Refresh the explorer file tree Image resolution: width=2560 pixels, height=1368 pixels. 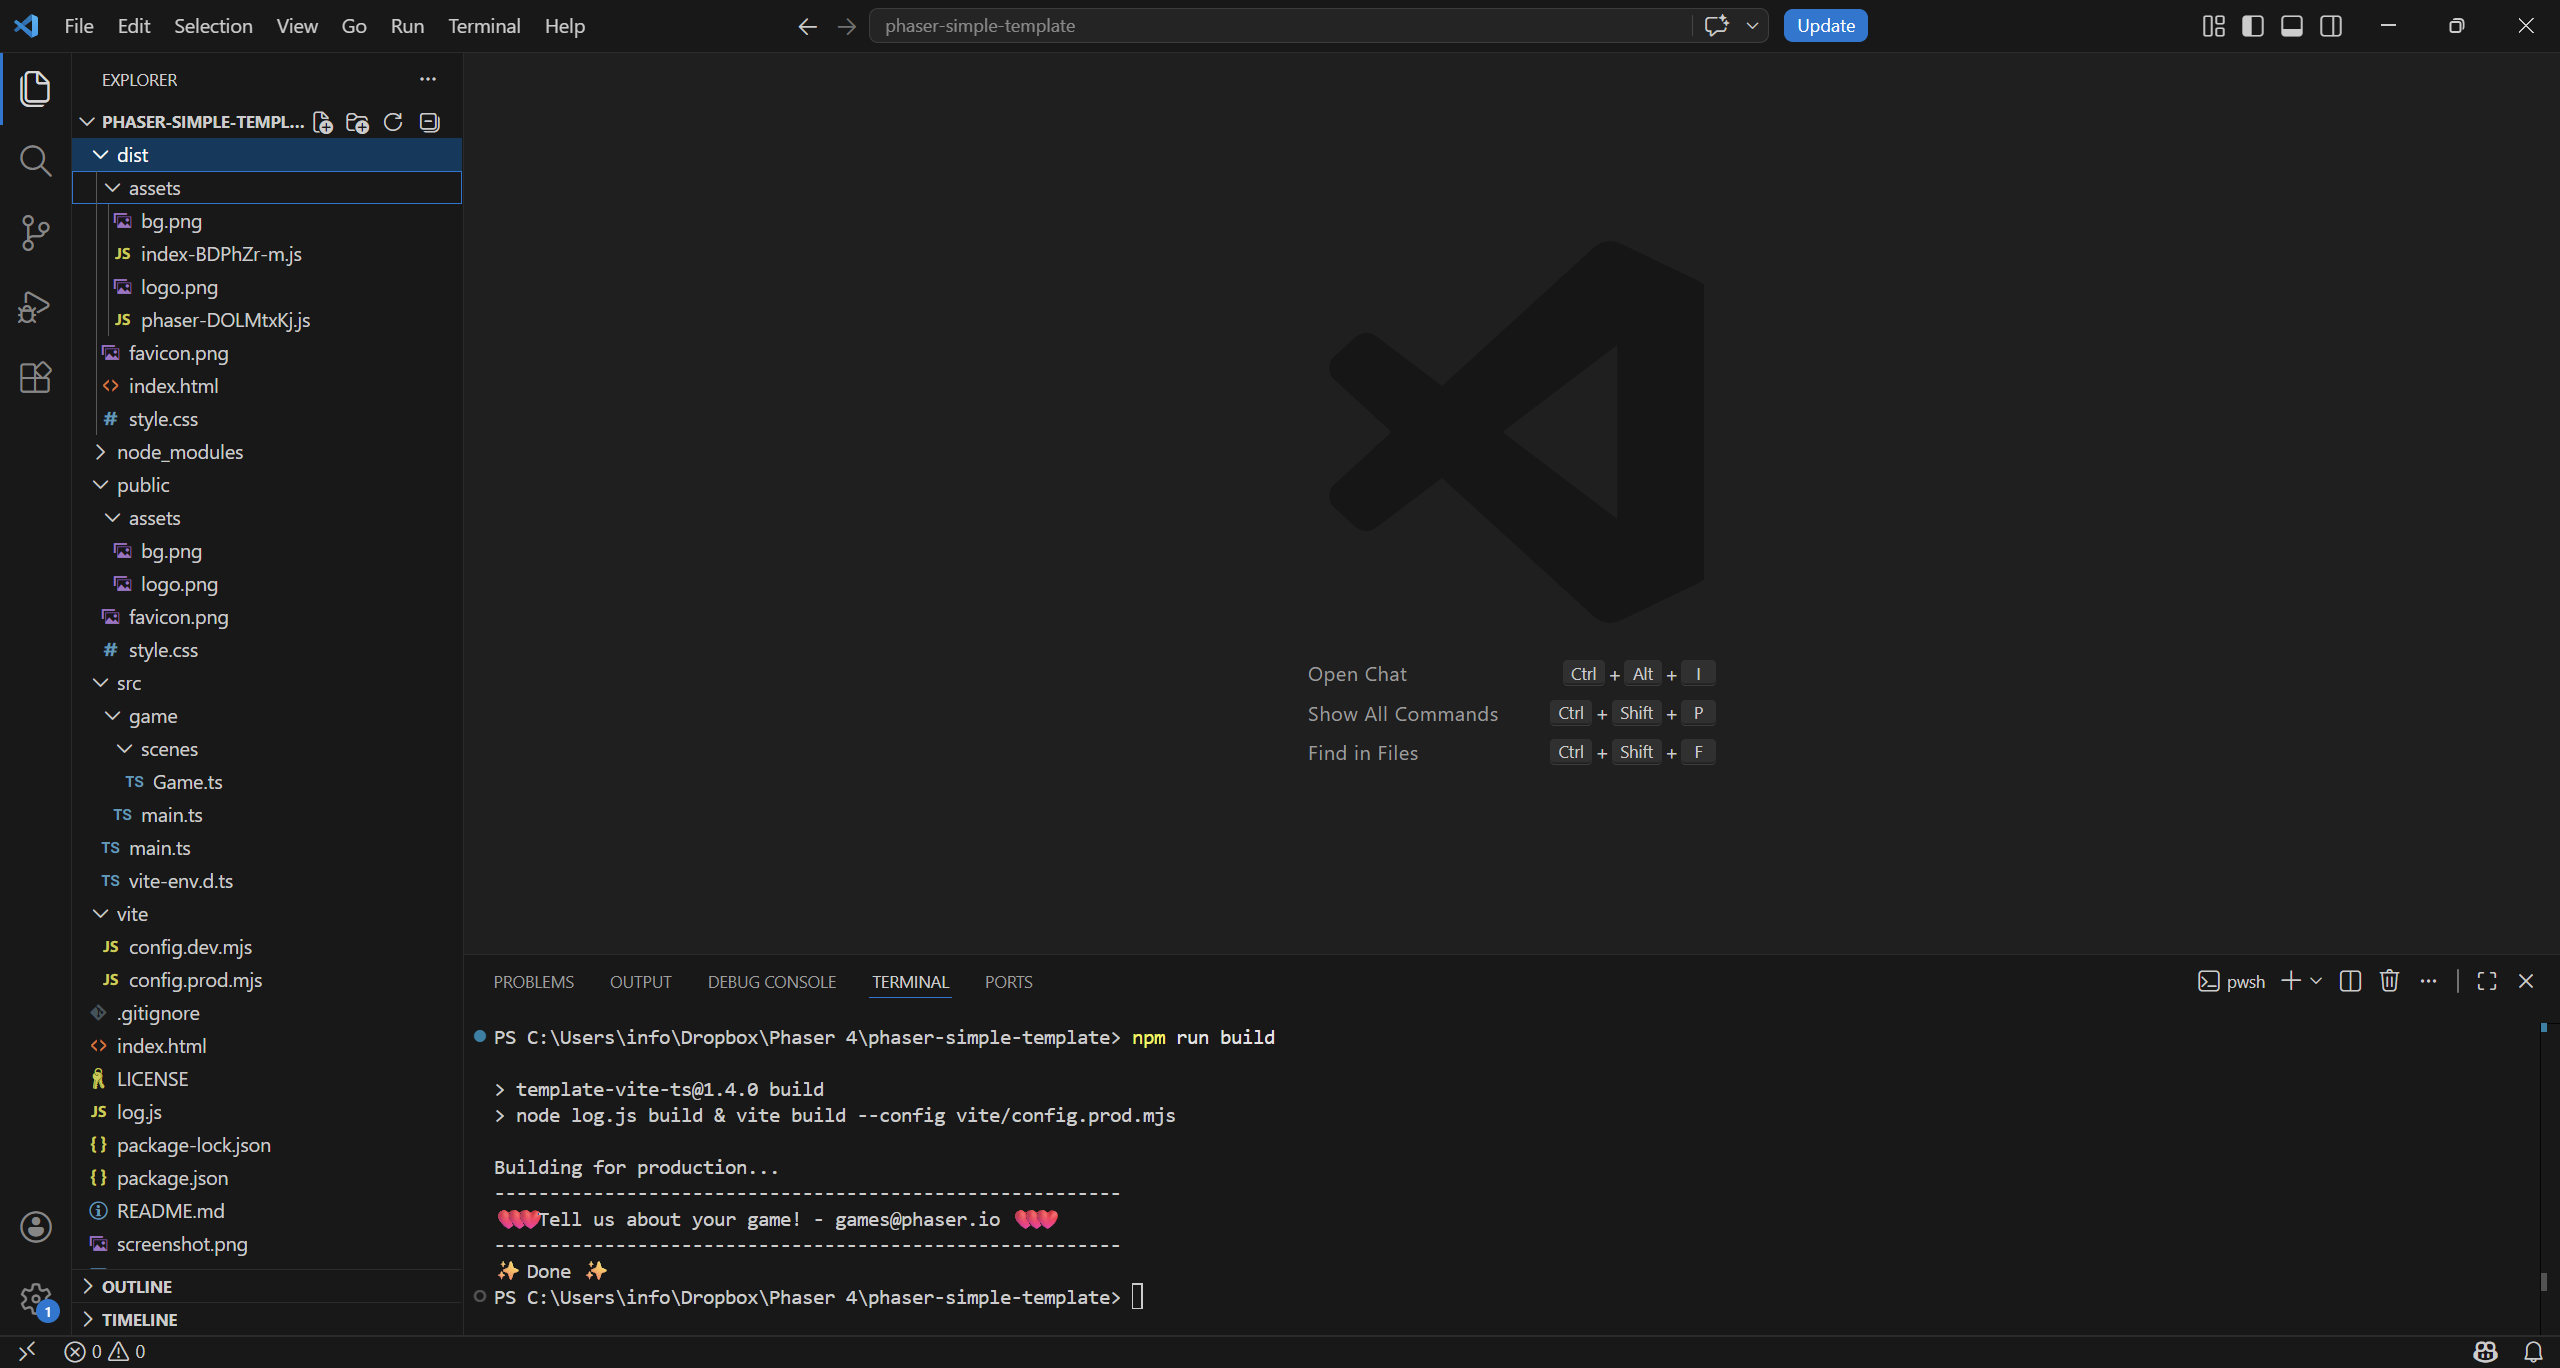pyautogui.click(x=393, y=122)
